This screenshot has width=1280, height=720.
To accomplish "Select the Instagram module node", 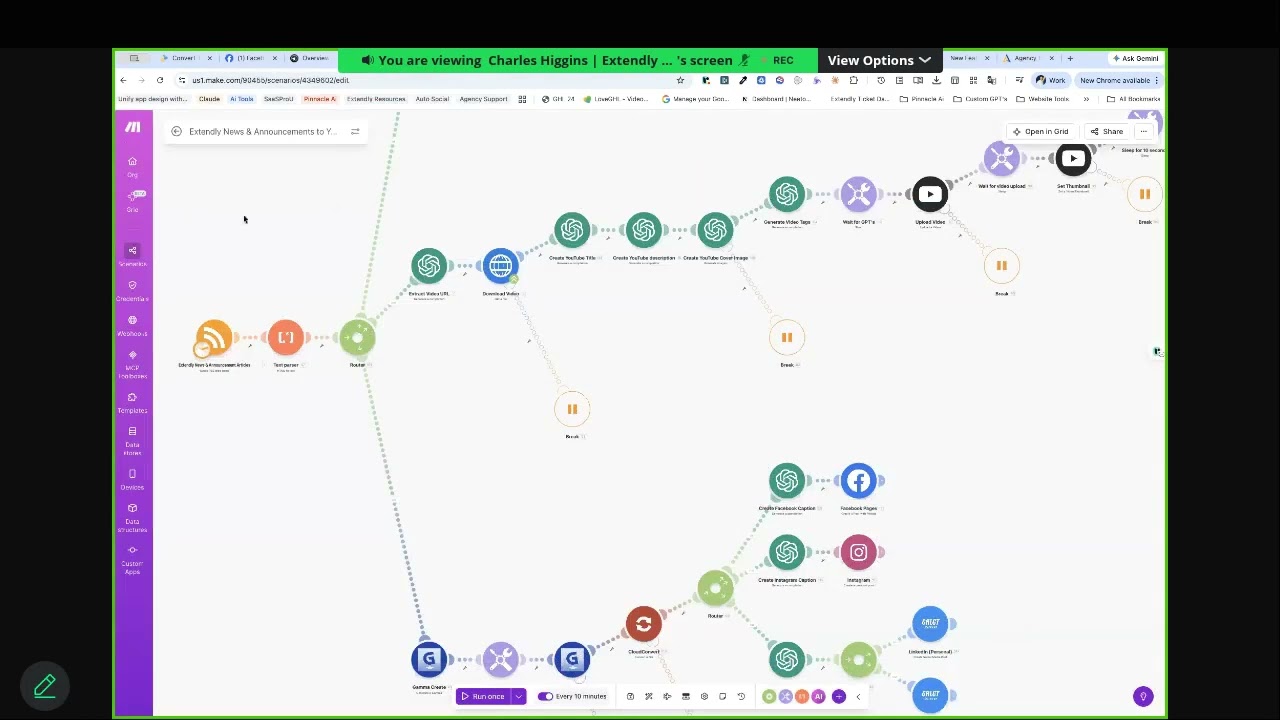I will 858,552.
